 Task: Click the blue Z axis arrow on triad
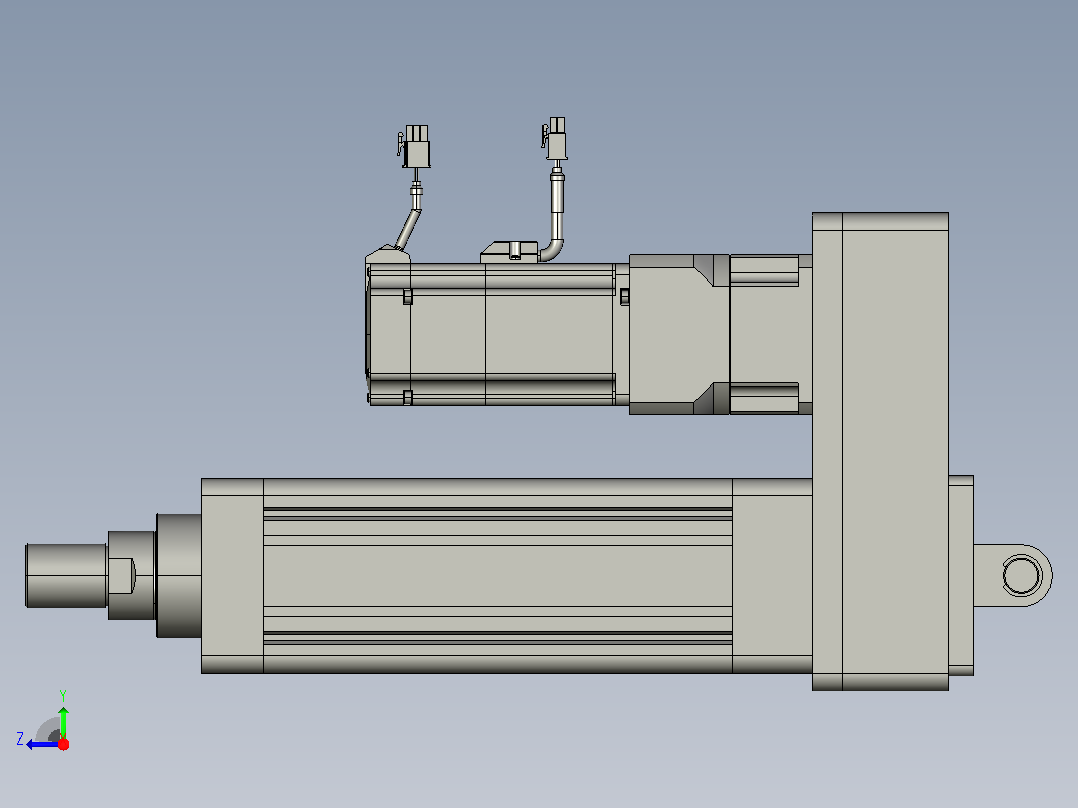click(41, 744)
